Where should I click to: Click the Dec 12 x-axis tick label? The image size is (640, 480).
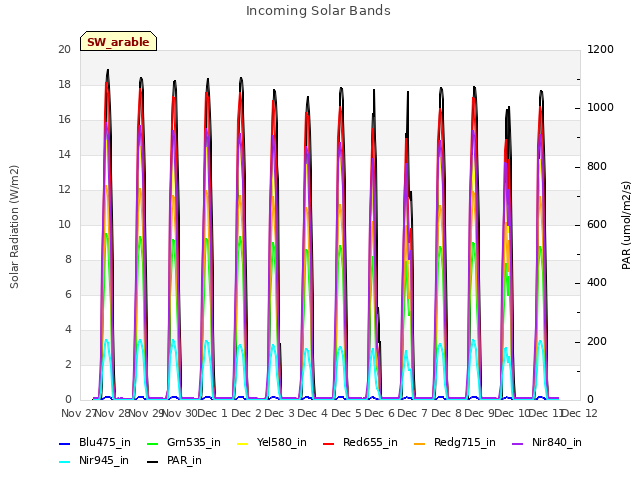coord(580,413)
